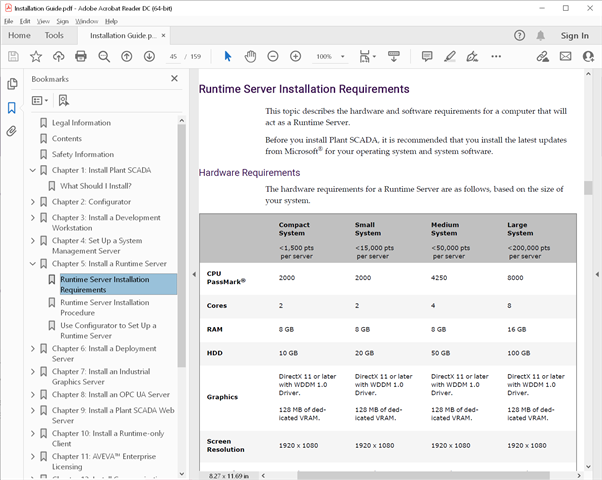Open the notifications bell
Viewport: 602px width, 480px height.
[x=540, y=36]
